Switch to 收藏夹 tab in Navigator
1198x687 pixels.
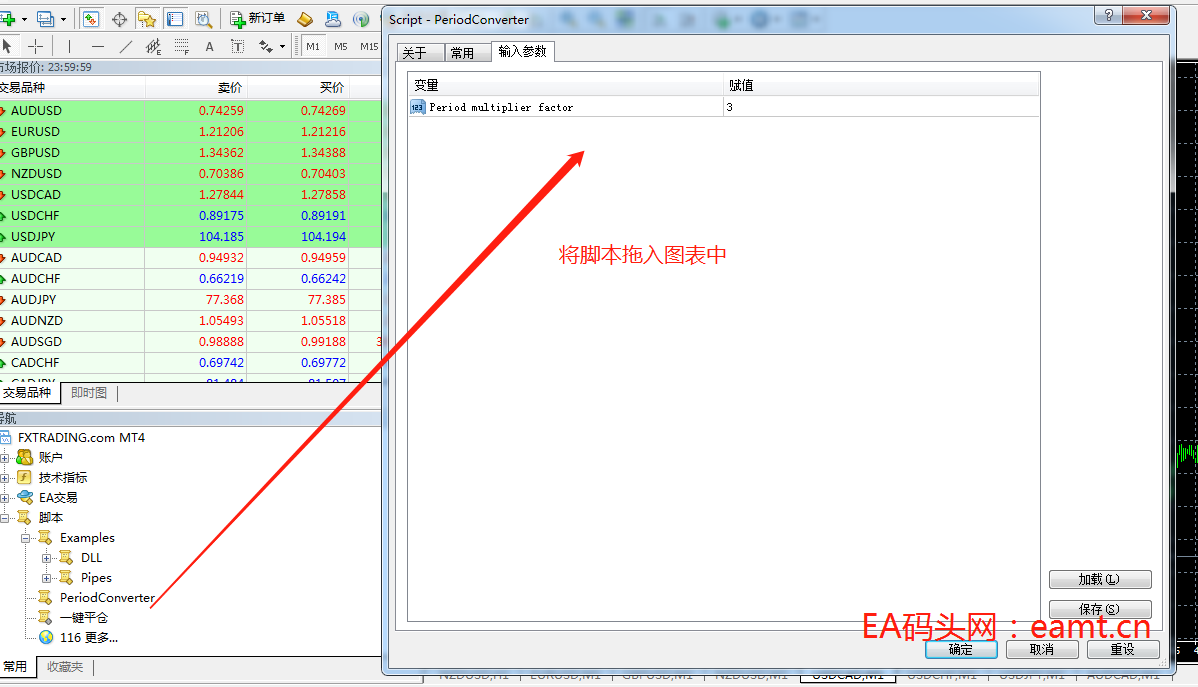65,667
